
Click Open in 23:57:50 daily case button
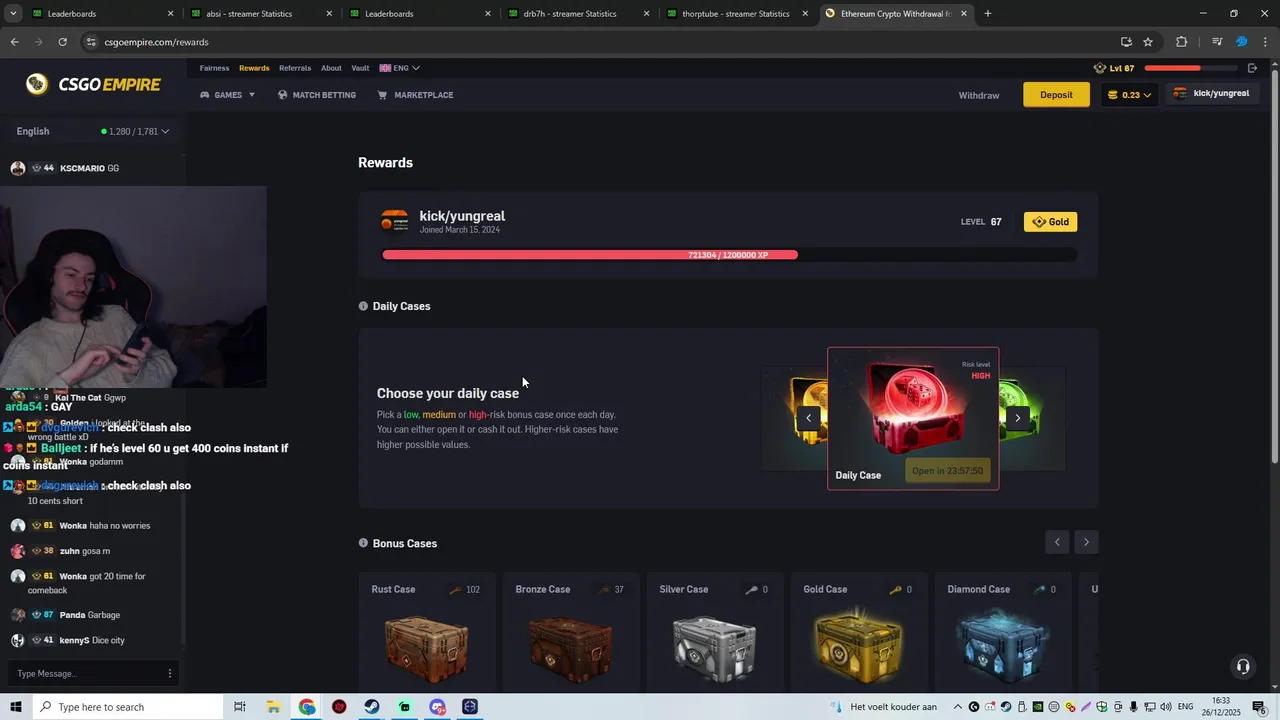(x=947, y=471)
